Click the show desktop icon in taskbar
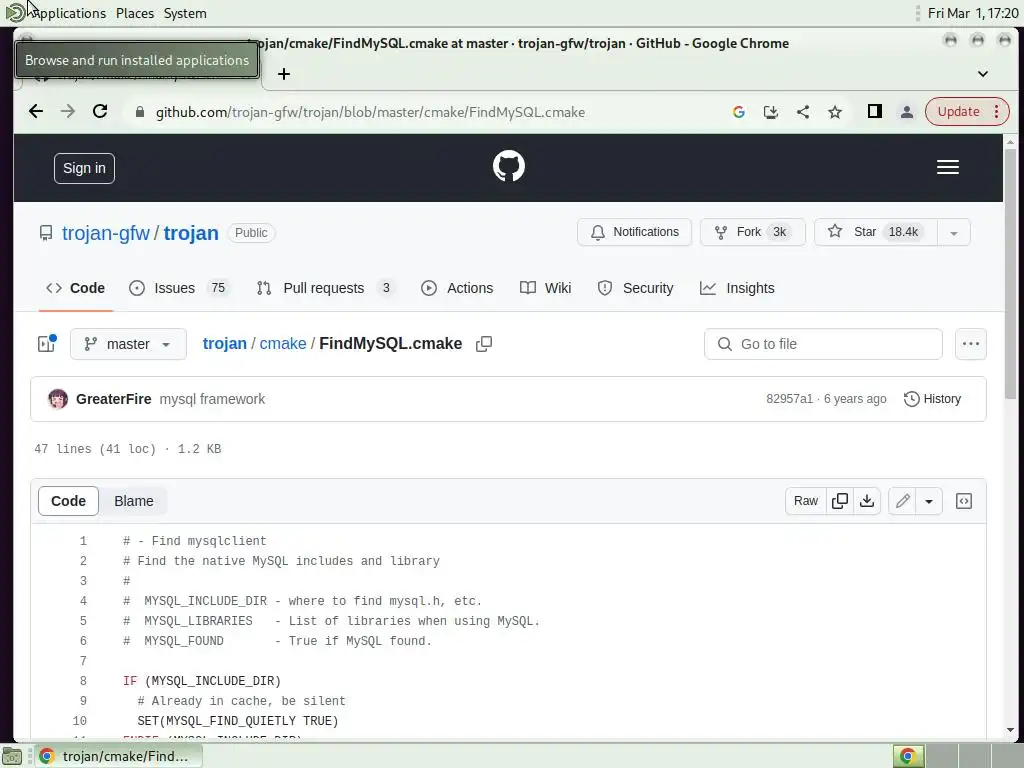Screen dimensions: 1024x768 [12, 757]
